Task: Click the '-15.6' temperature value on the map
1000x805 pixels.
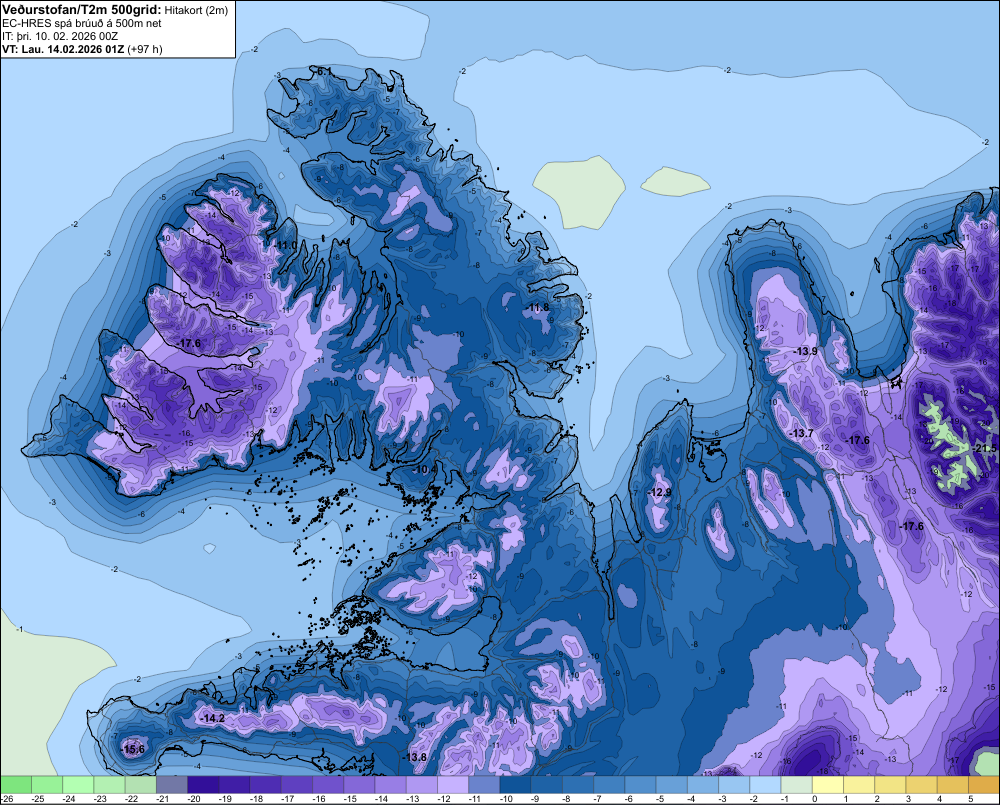Action: 133,749
